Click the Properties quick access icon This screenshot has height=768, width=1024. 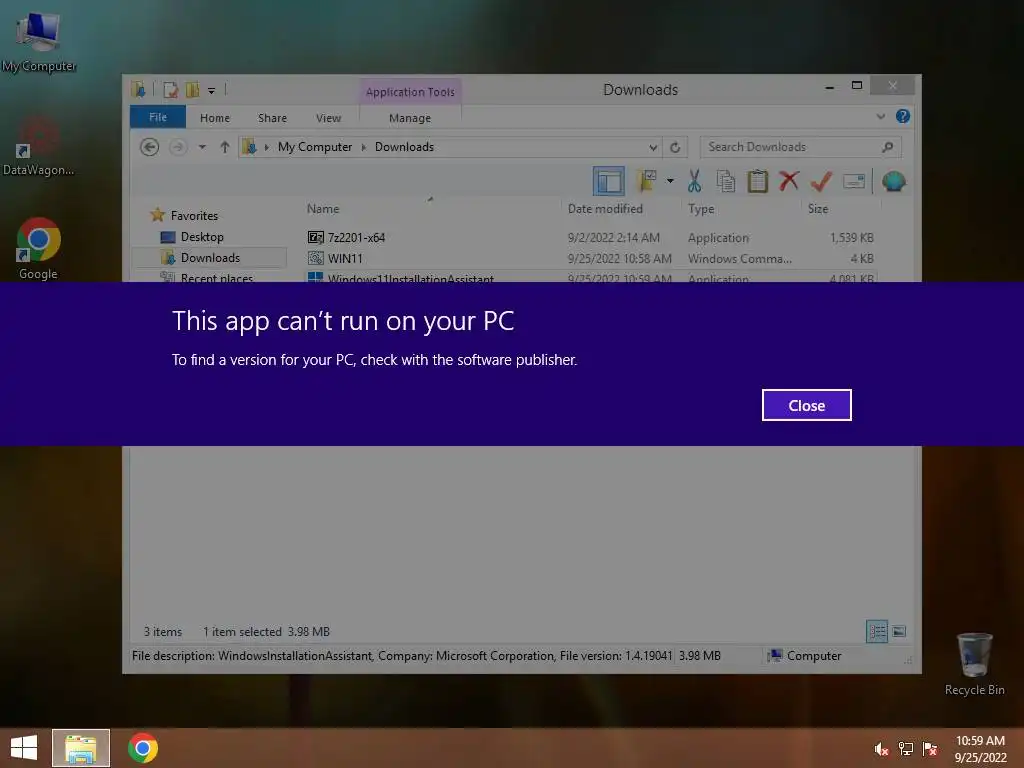(170, 90)
